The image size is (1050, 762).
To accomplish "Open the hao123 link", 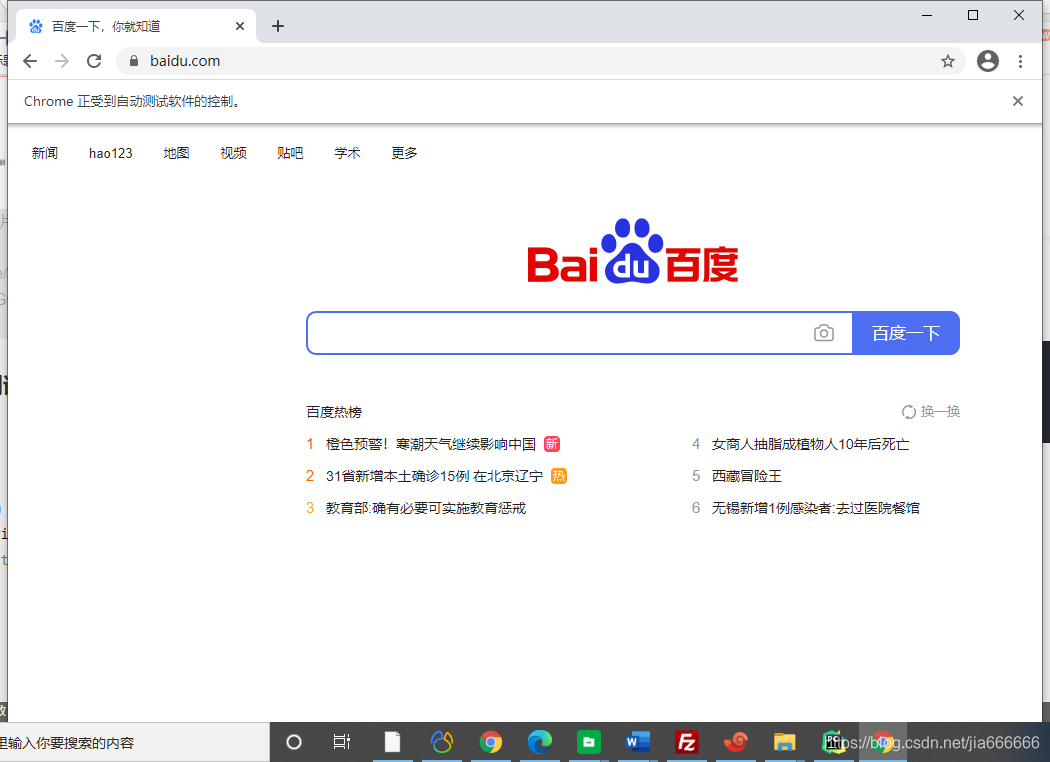I will 110,153.
